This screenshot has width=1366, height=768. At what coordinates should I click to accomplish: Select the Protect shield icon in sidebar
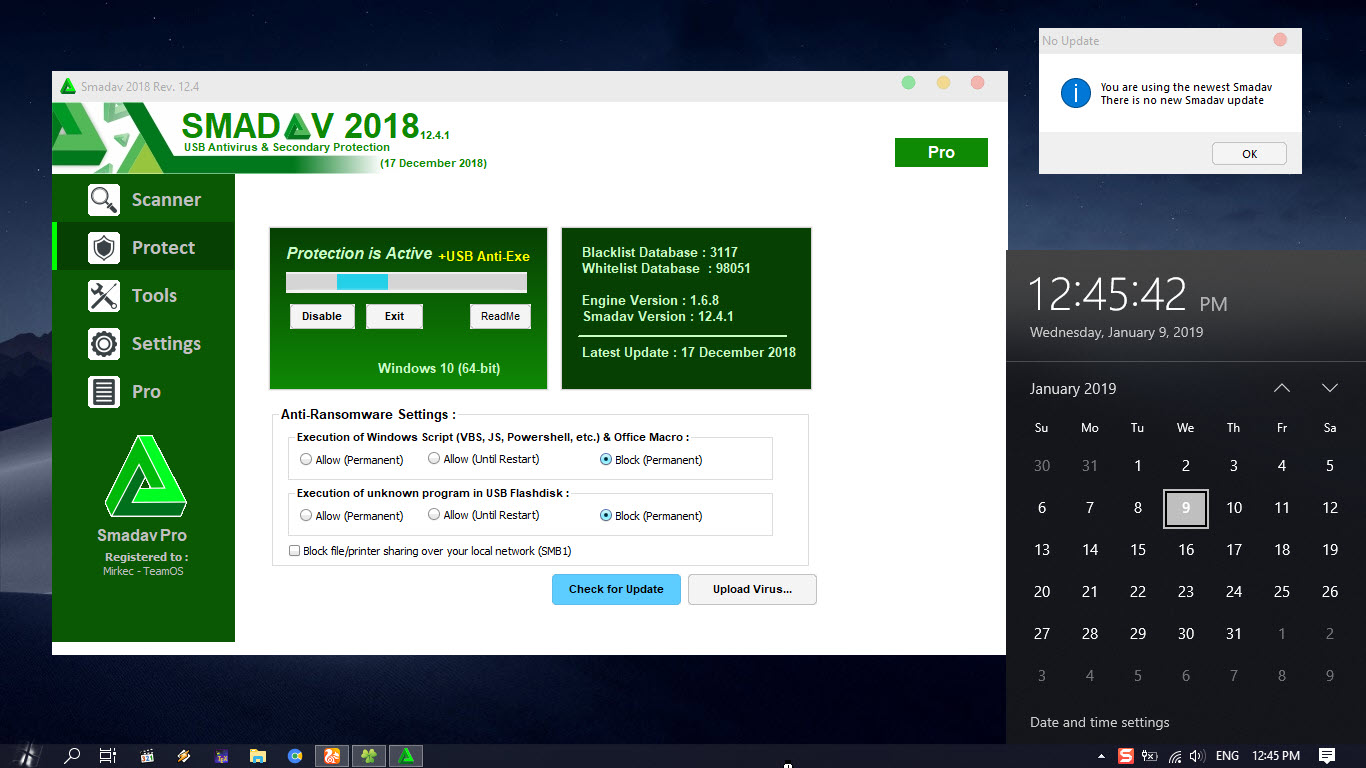[x=104, y=248]
